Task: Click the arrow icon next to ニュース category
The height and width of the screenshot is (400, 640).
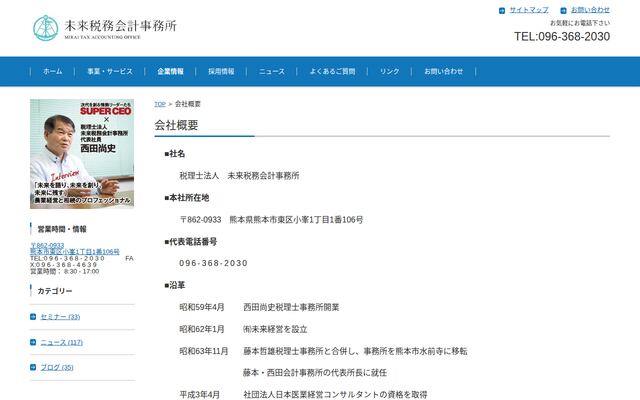Action: coord(33,342)
